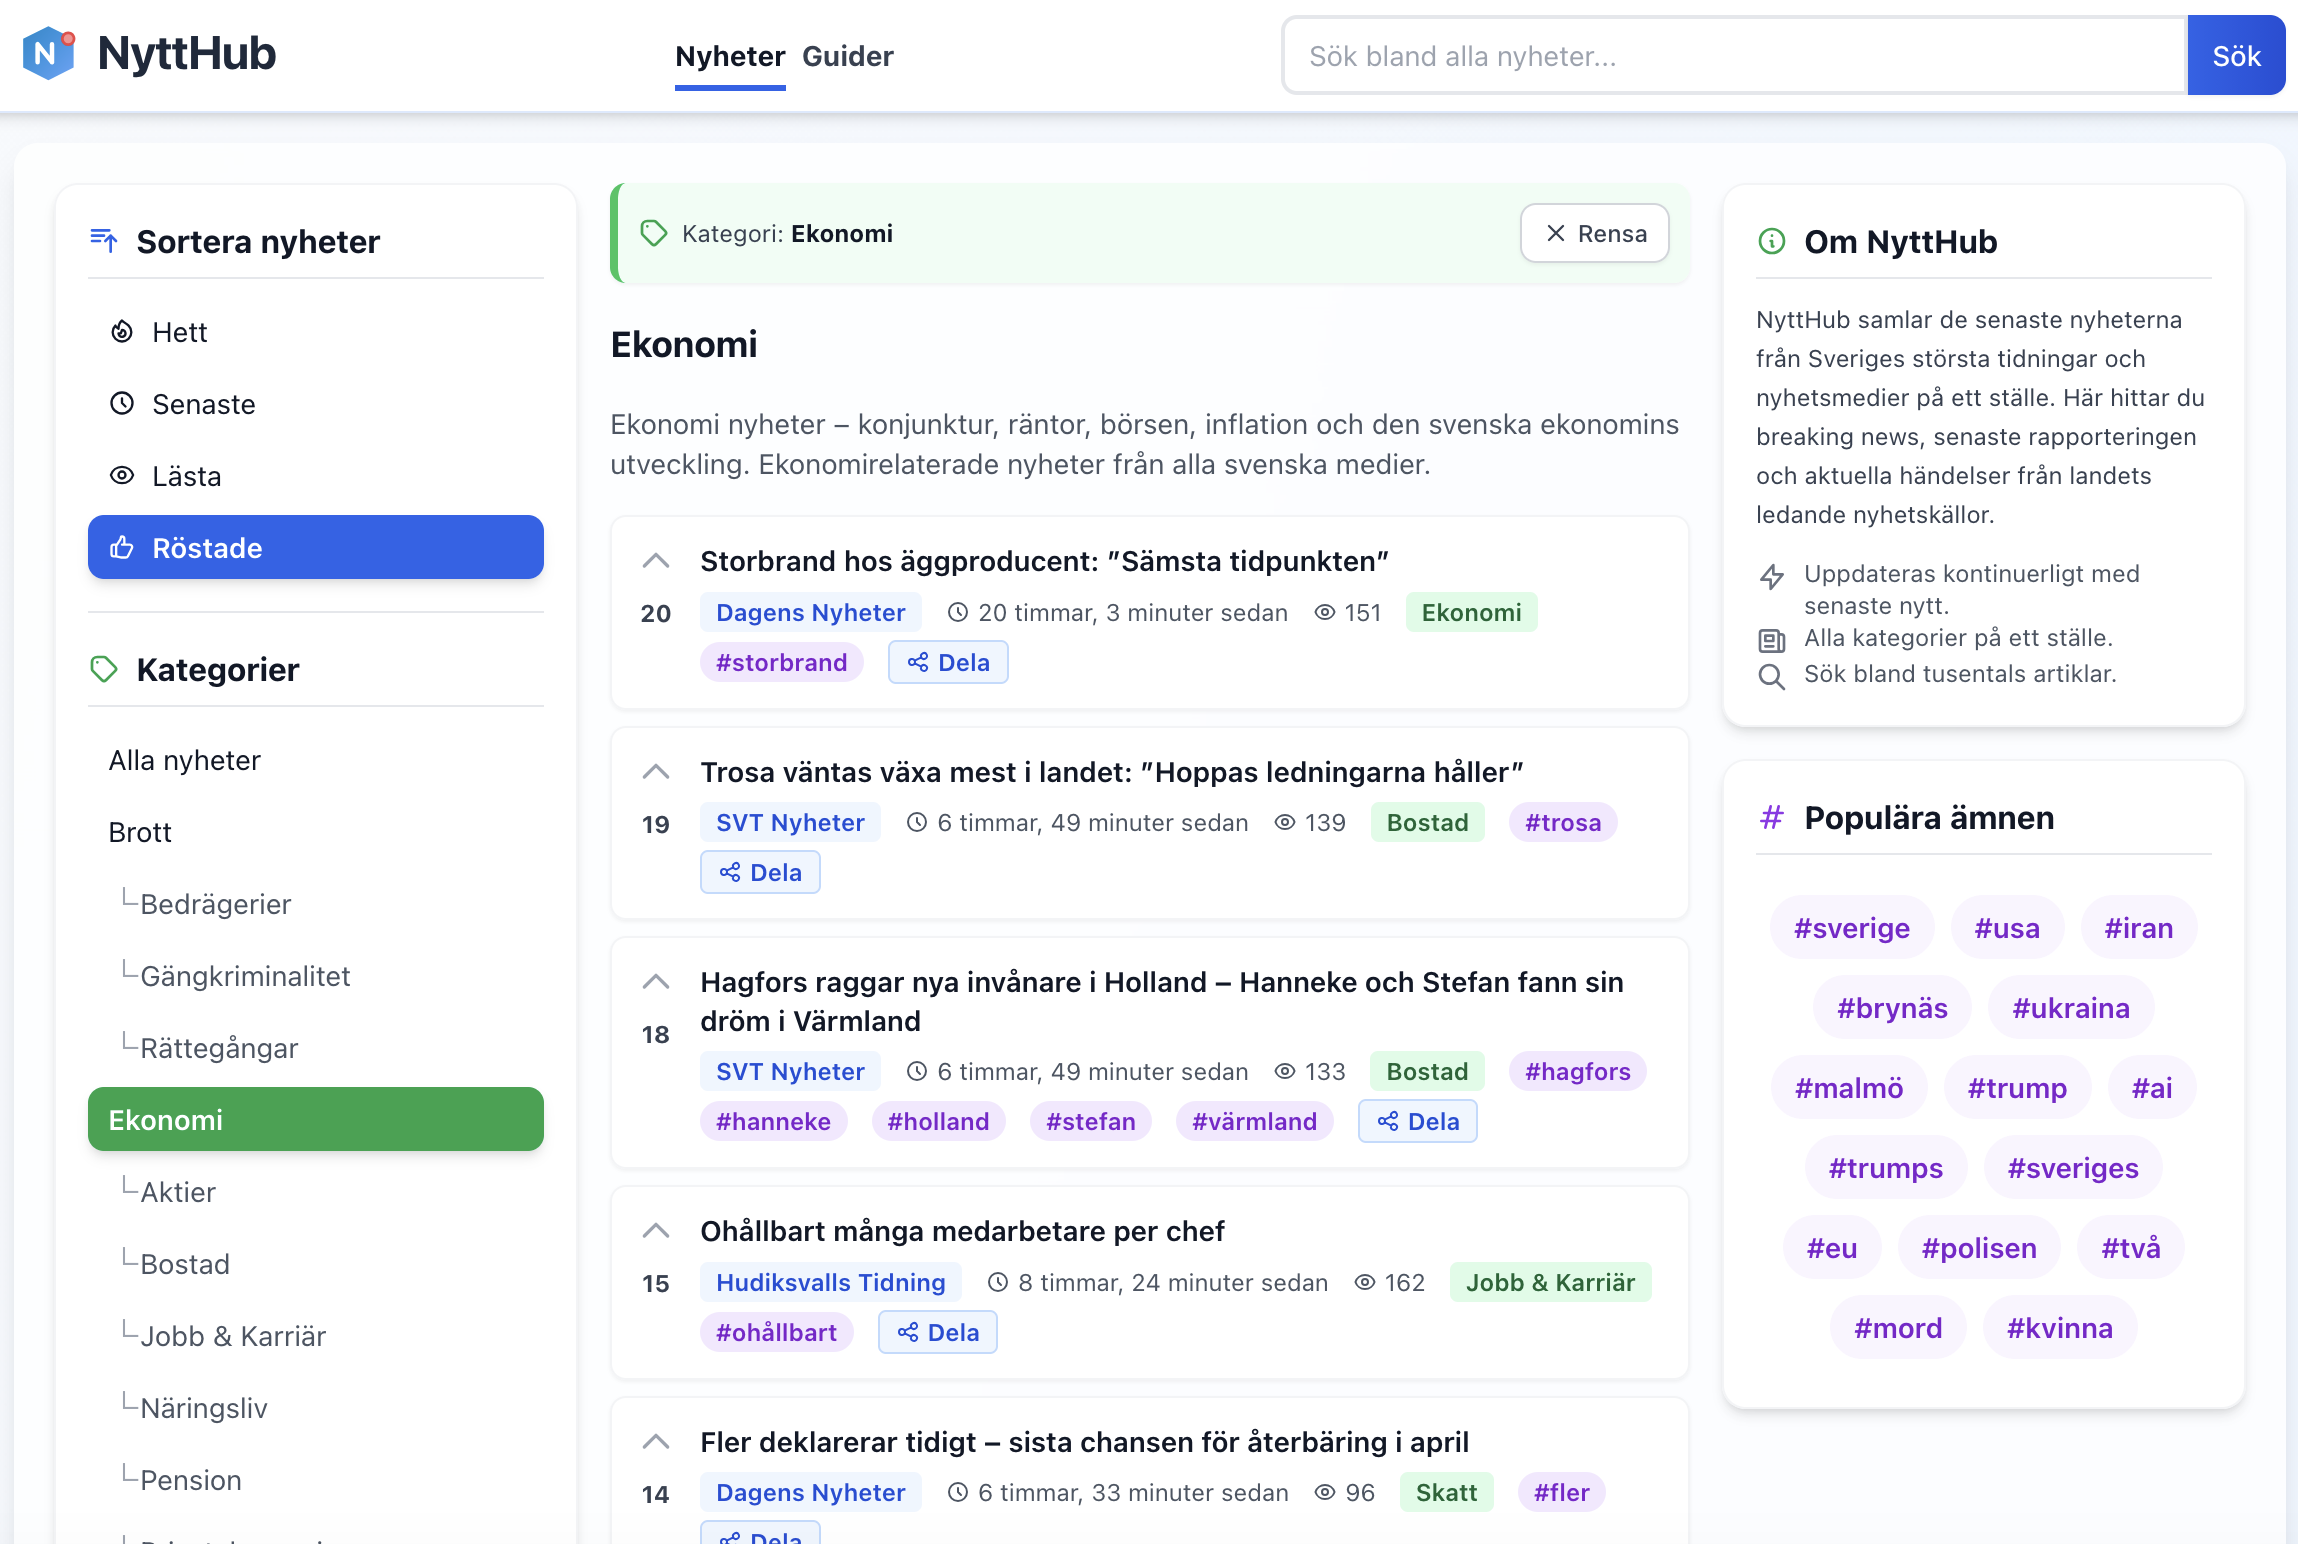Open Hudiksvalls Tidning source link
Screen dimensions: 2298x1544
[830, 1282]
